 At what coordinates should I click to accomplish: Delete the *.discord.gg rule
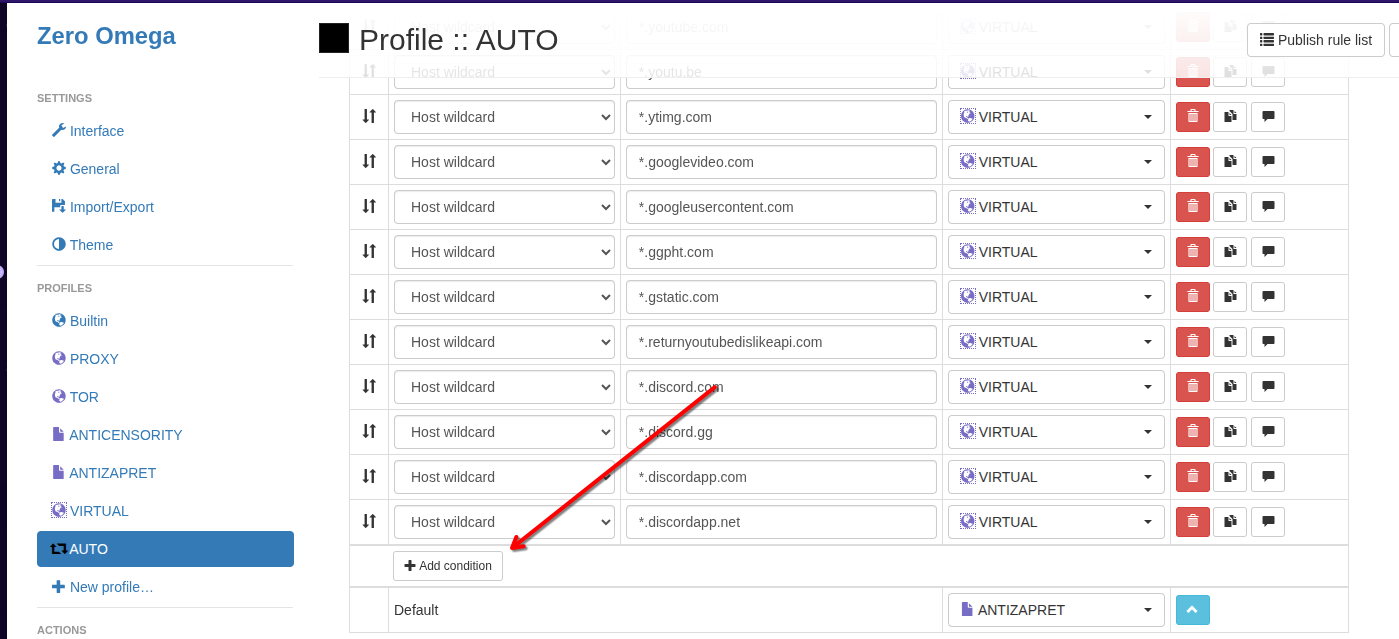(x=1192, y=432)
